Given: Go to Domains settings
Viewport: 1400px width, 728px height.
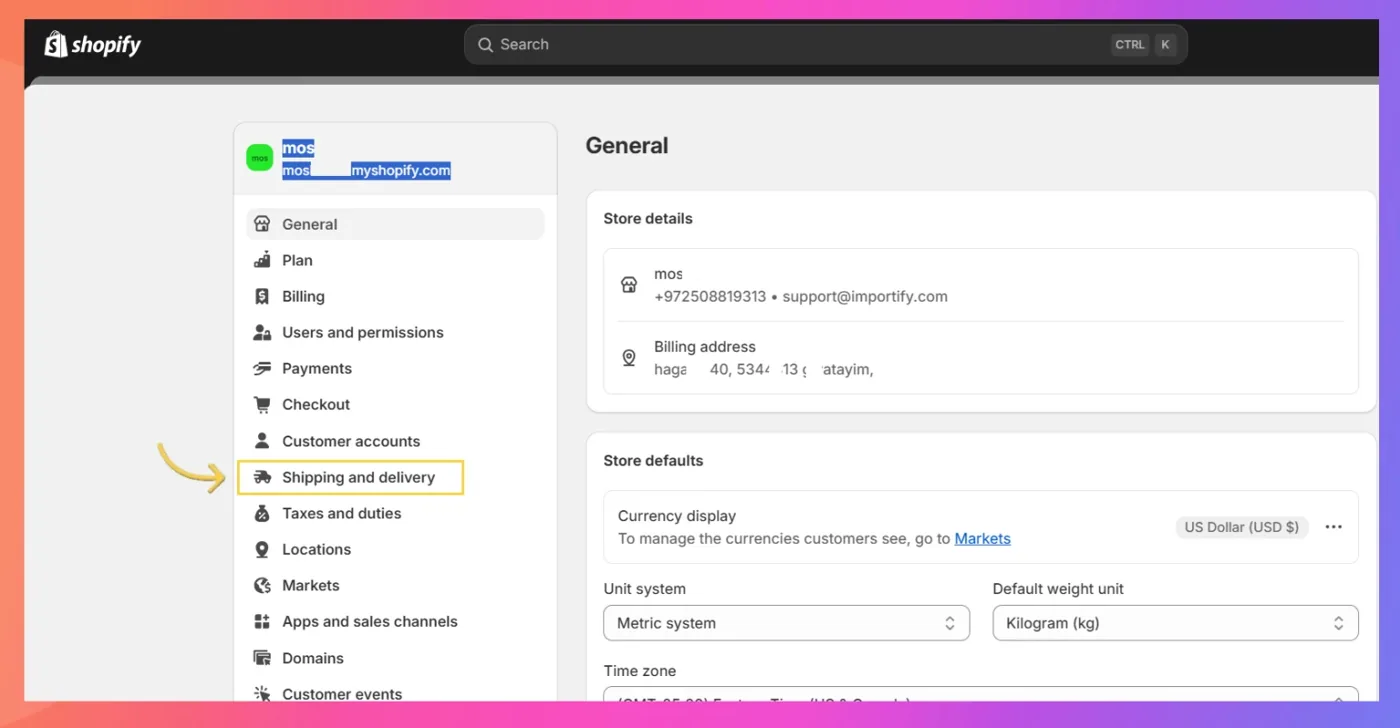Looking at the screenshot, I should (x=395, y=658).
